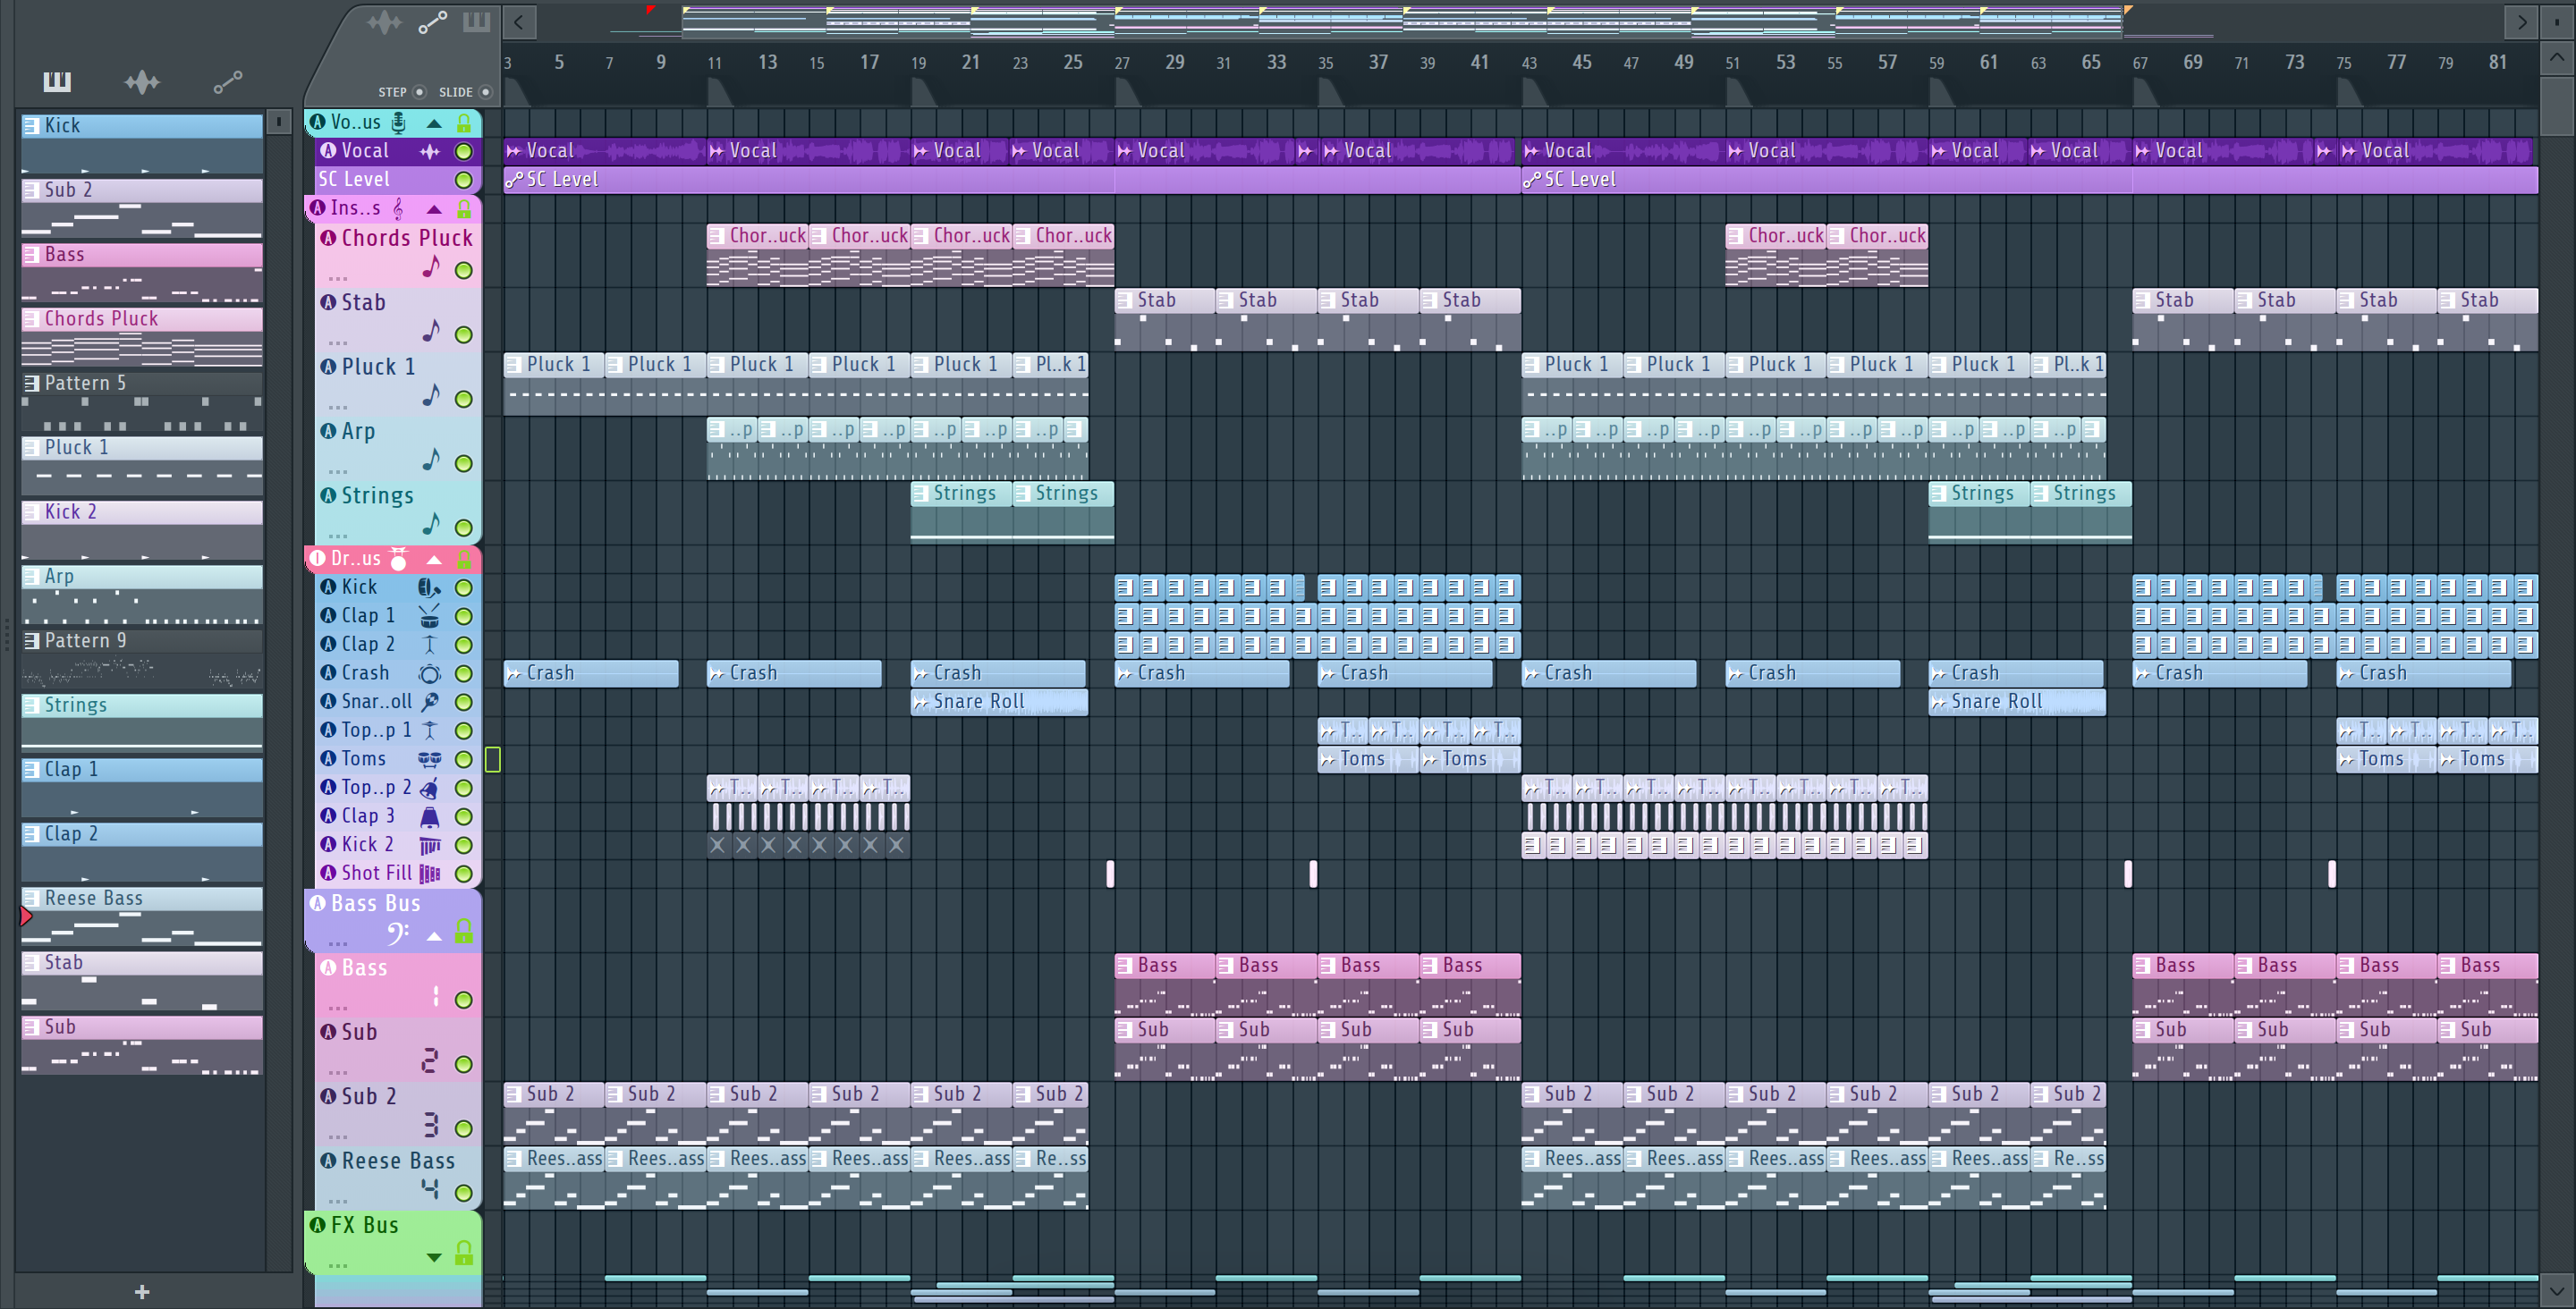Open the Reese Bass track options dots
The image size is (2576, 1309).
[338, 1200]
